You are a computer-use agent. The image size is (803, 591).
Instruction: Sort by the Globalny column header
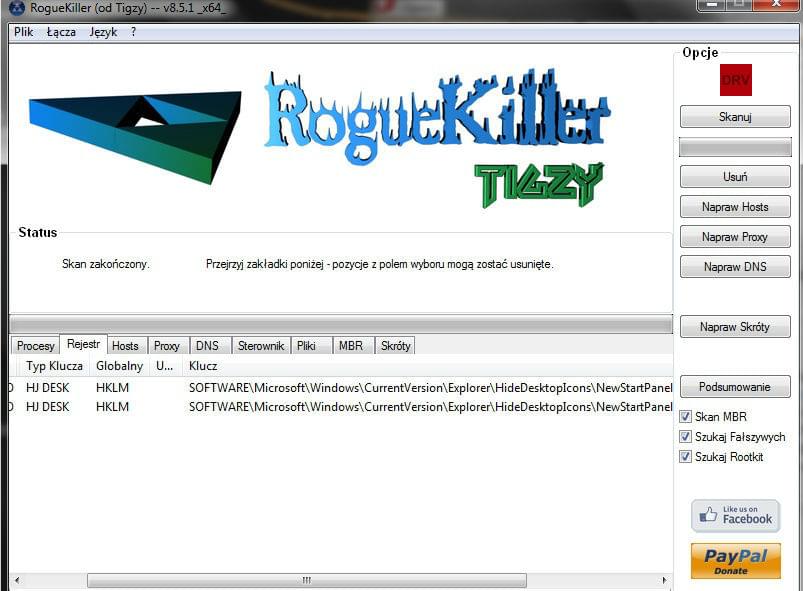point(120,366)
